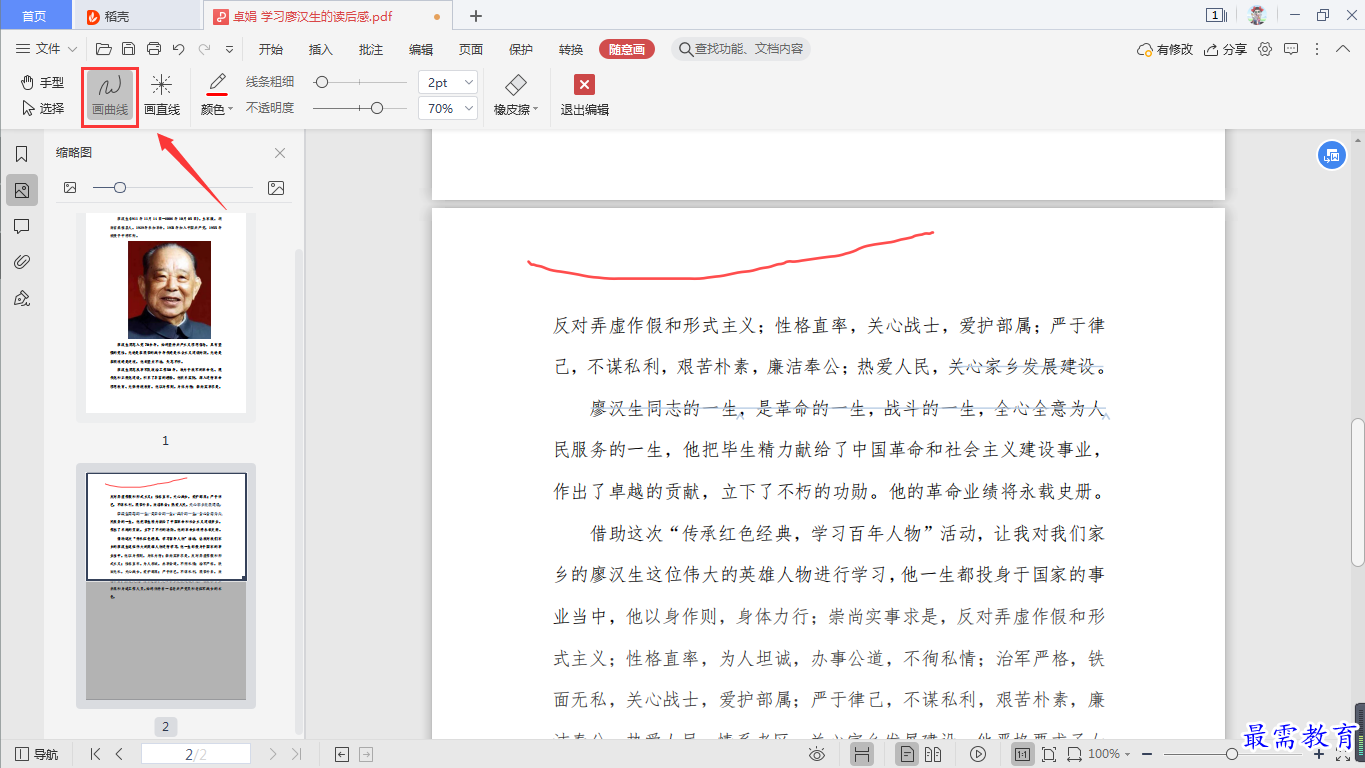
Task: Toggle two-page view mode
Action: pos(934,754)
